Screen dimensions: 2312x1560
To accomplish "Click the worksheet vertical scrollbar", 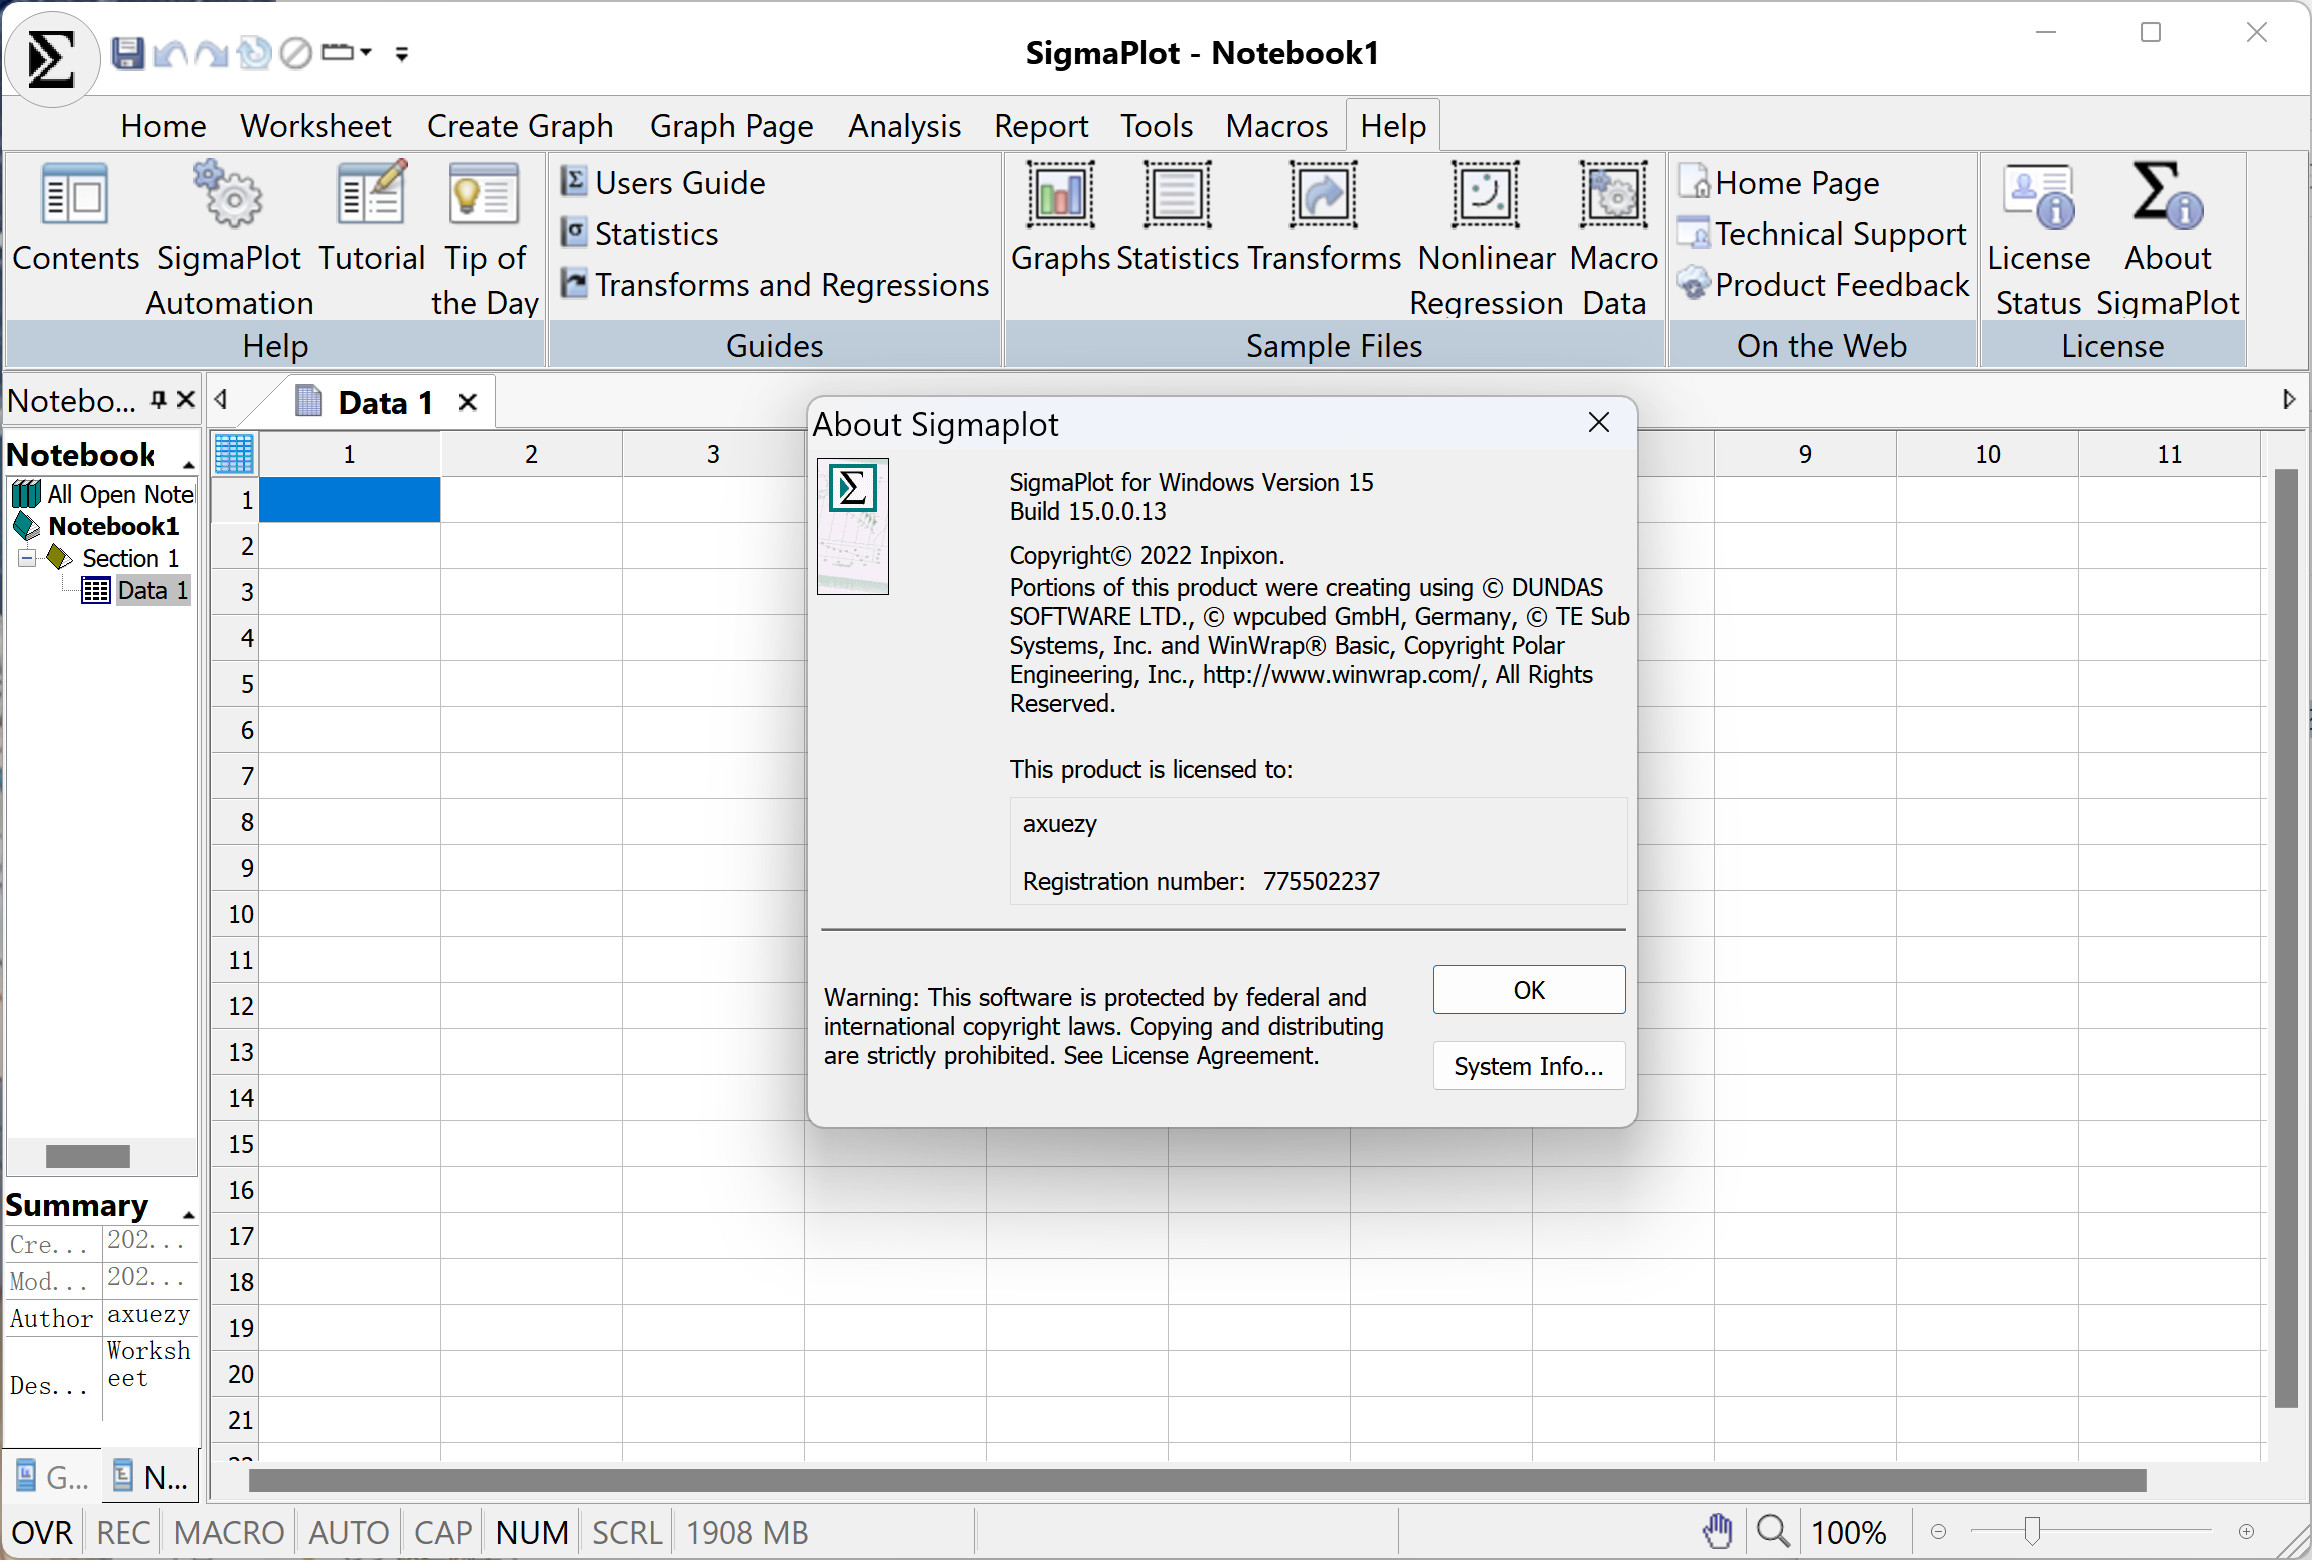I will (2286, 938).
